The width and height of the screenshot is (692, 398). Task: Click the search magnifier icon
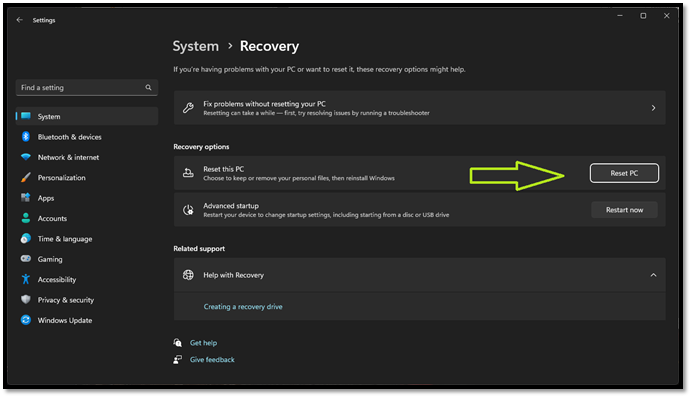pyautogui.click(x=148, y=87)
